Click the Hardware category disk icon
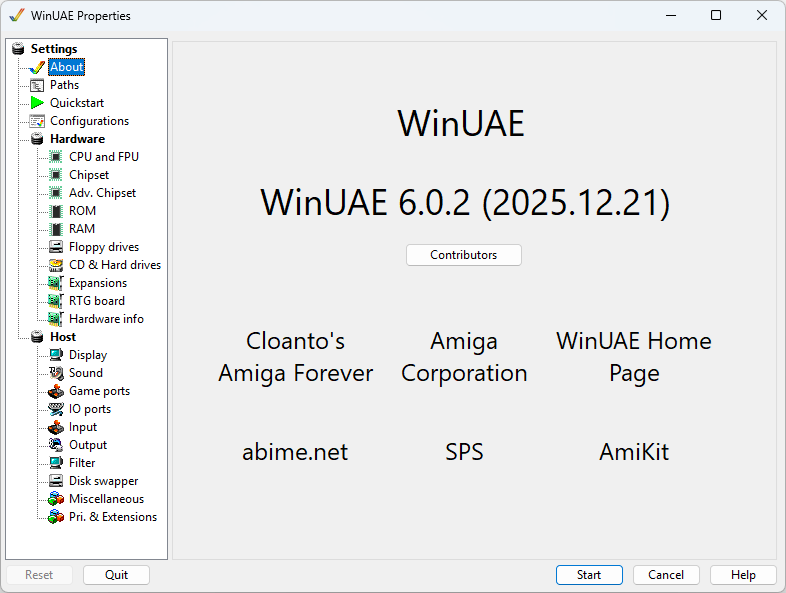This screenshot has width=786, height=593. (x=37, y=139)
